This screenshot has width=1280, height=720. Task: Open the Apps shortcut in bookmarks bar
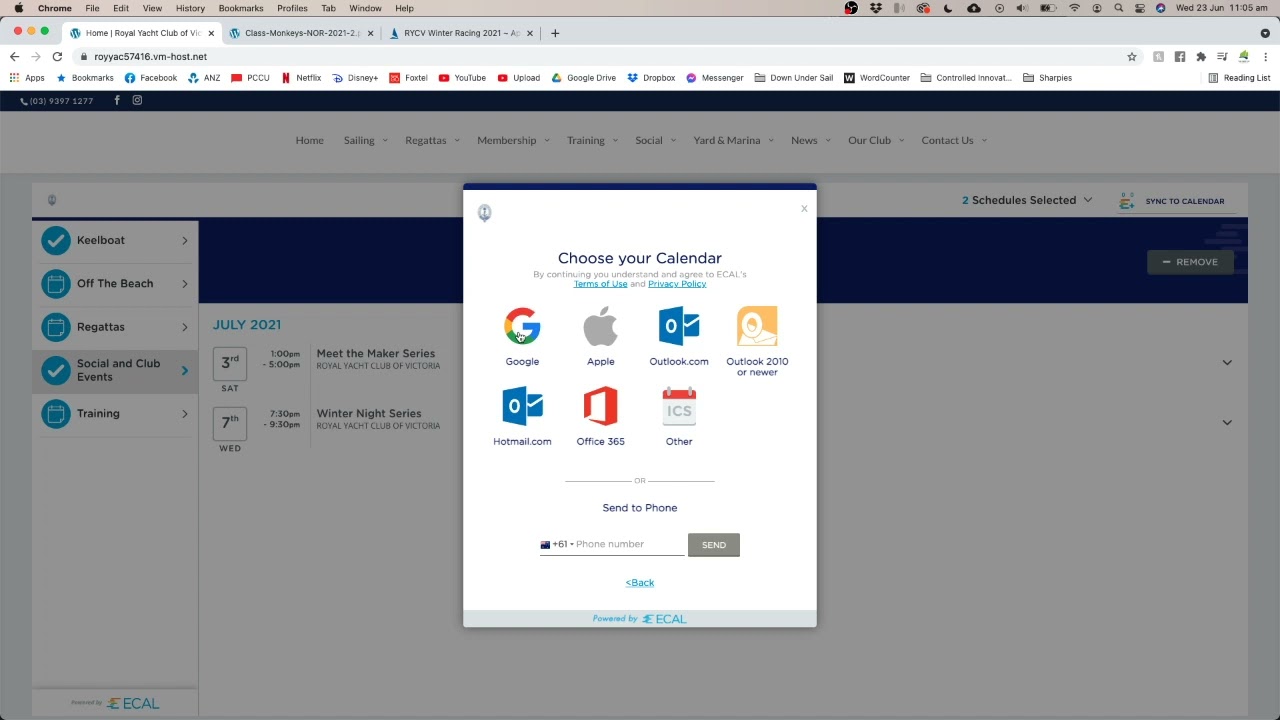click(27, 78)
